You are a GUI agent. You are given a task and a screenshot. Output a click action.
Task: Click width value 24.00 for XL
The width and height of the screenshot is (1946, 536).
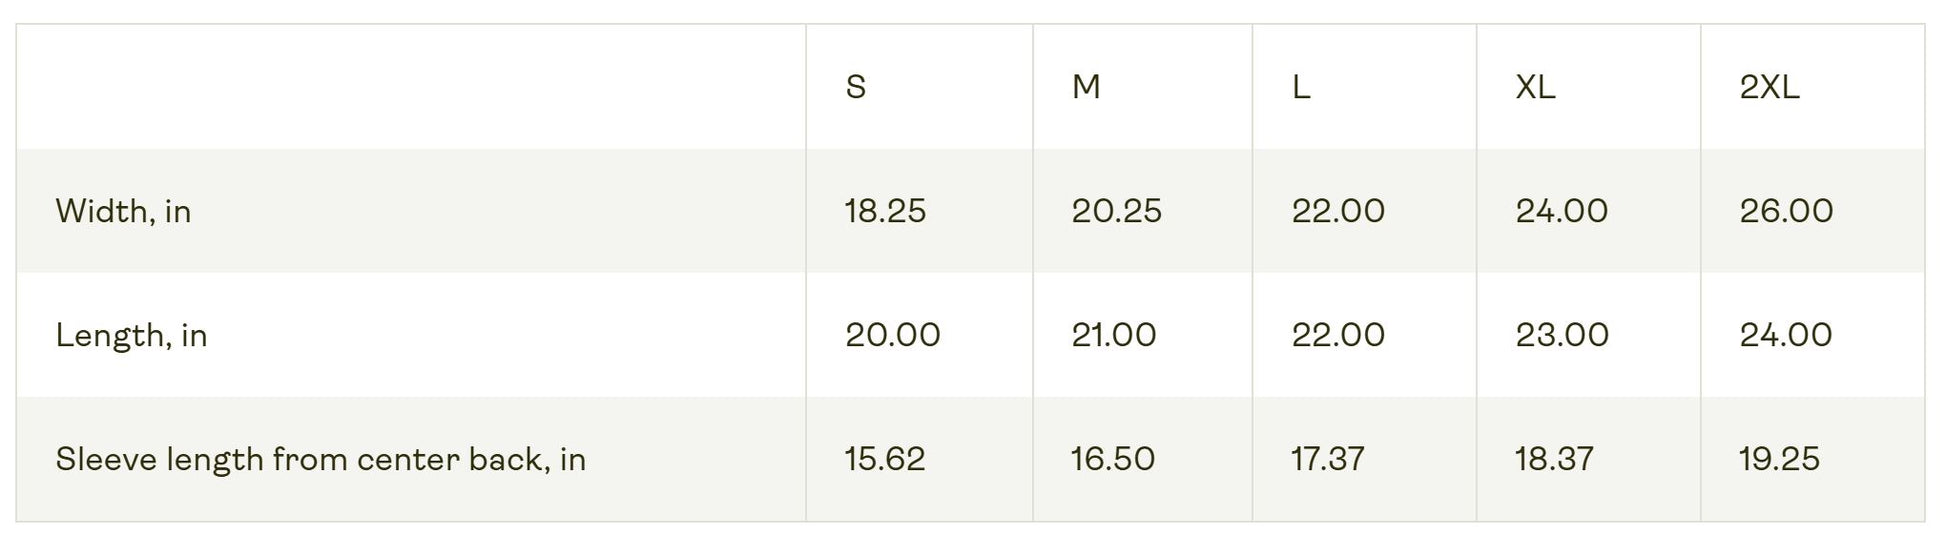pos(1562,211)
